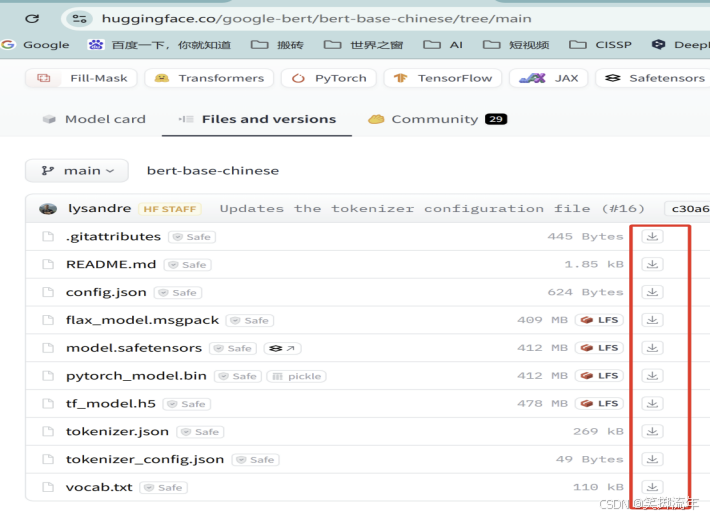This screenshot has height=517, width=710.
Task: Open the Community tab
Action: (437, 119)
